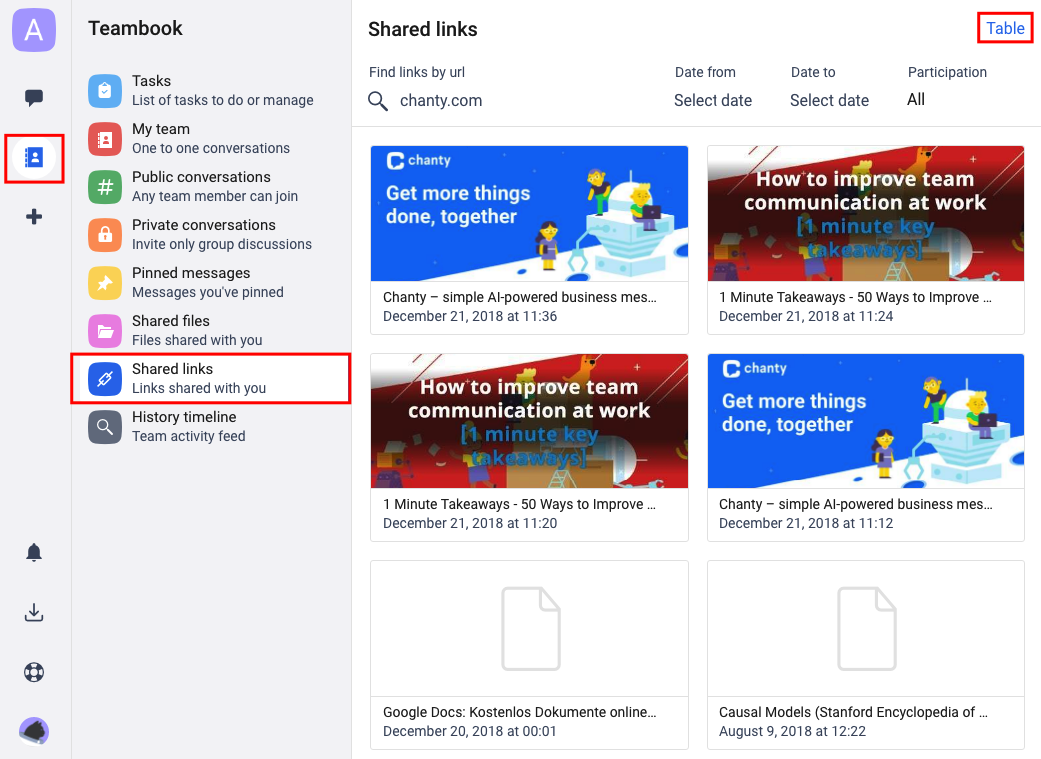The width and height of the screenshot is (1041, 759).
Task: Open the Date from date picker
Action: click(713, 100)
